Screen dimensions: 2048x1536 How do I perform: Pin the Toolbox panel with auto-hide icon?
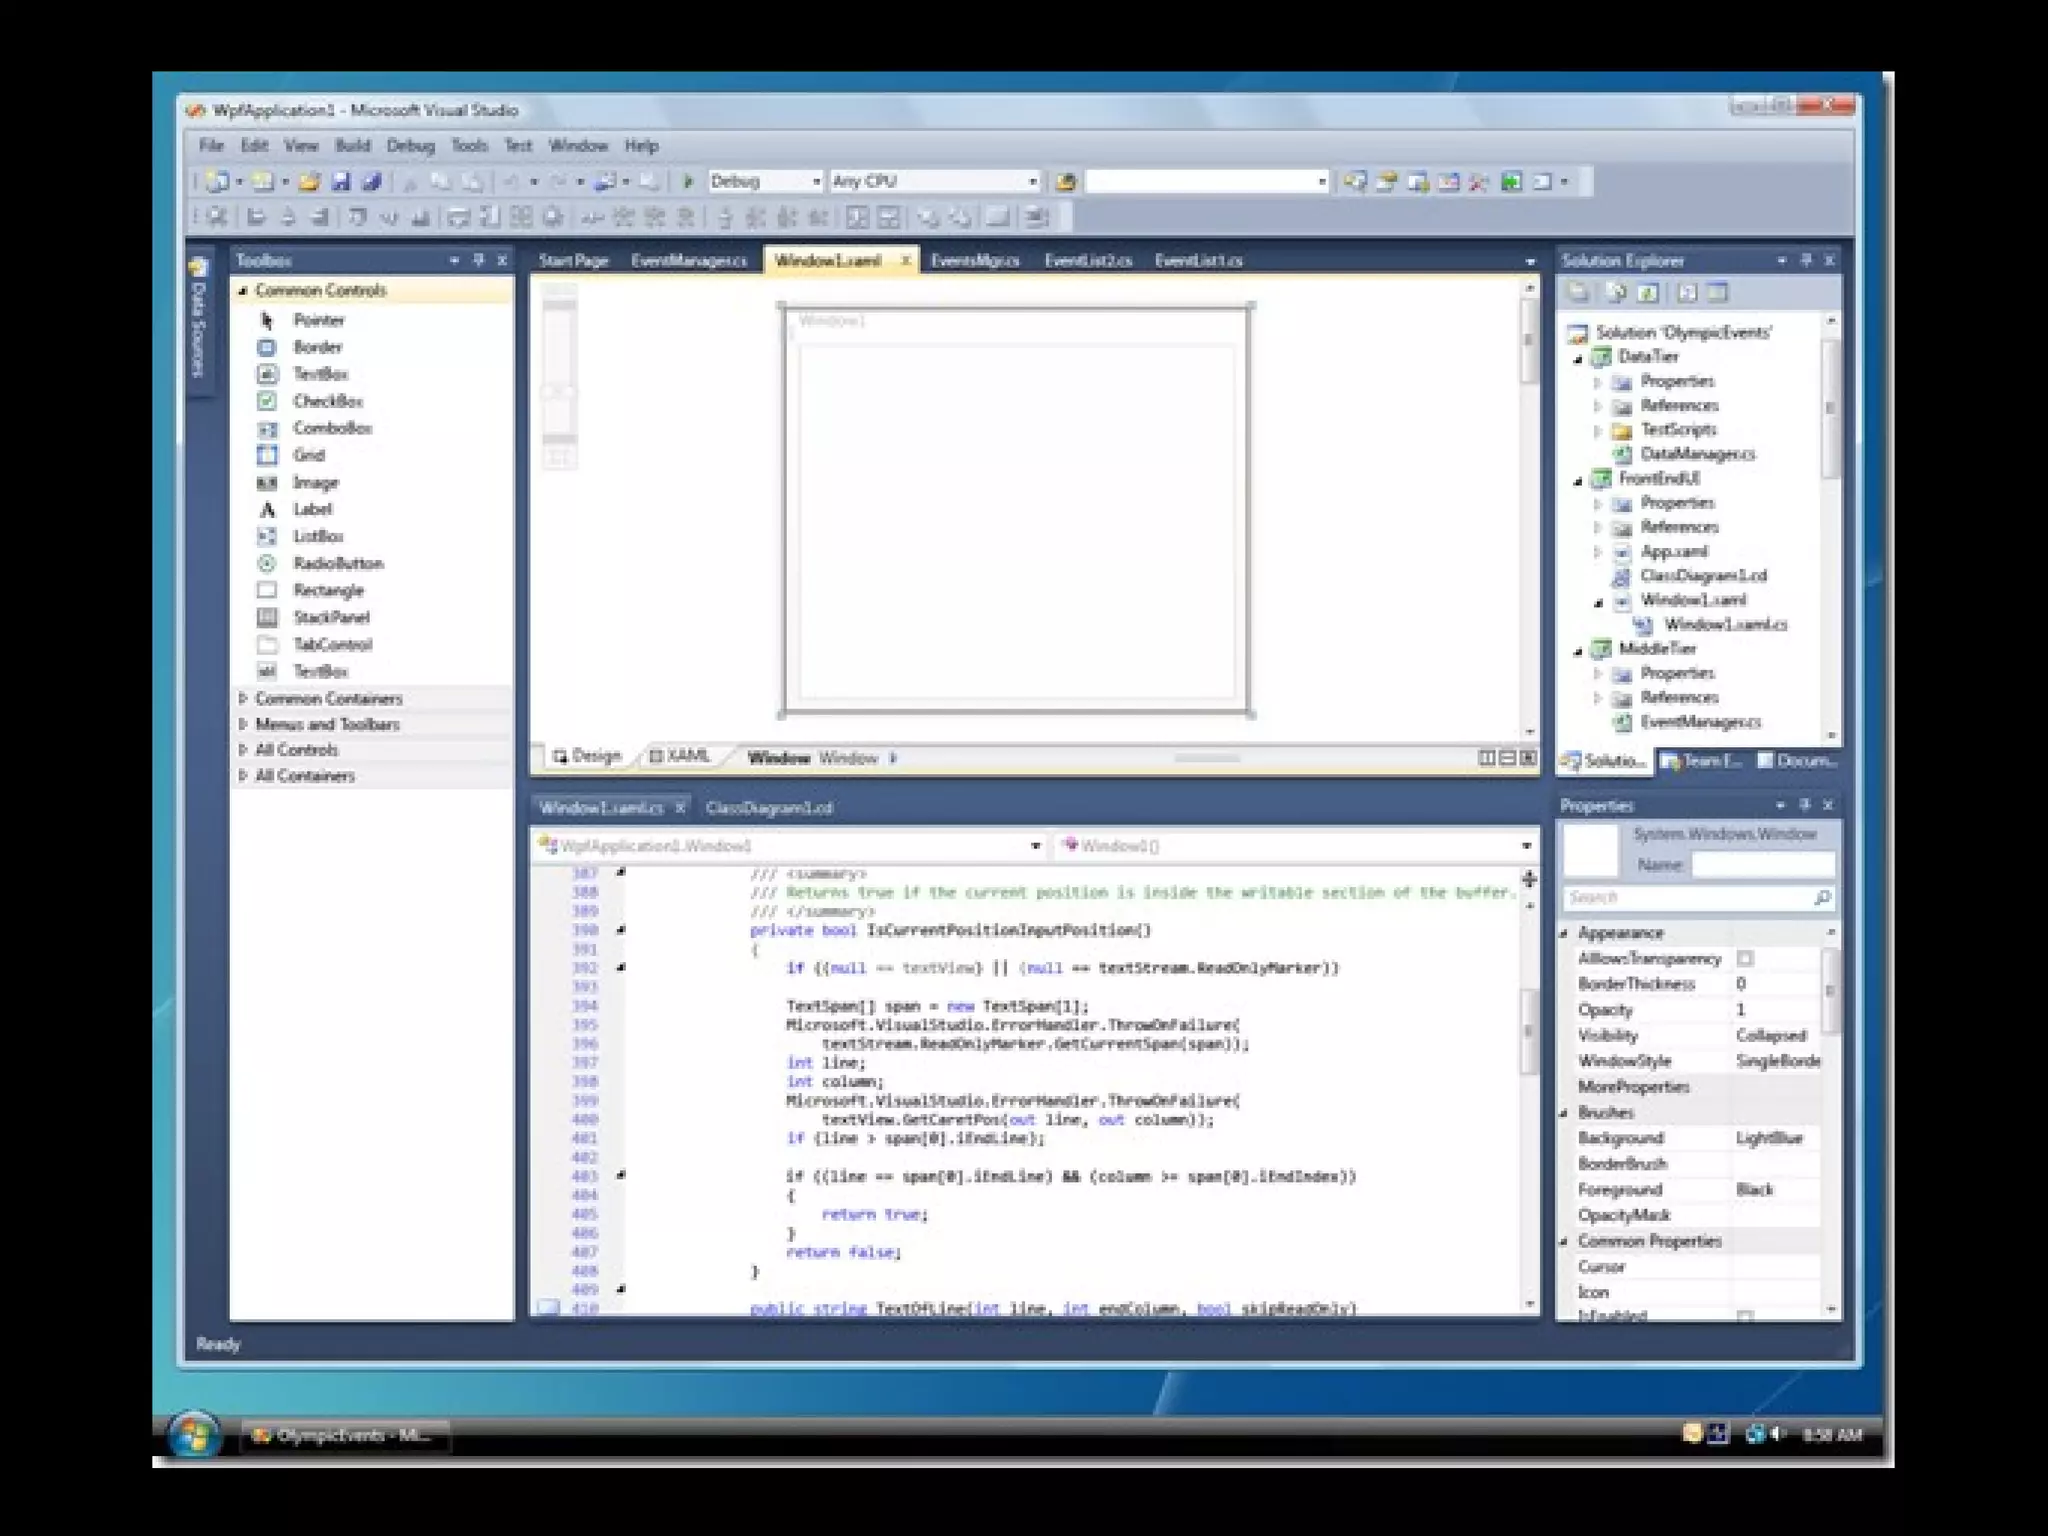[x=478, y=260]
